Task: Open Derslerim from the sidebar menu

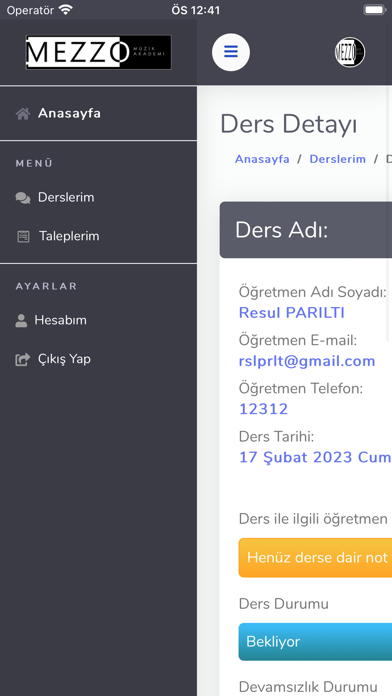Action: 66,197
